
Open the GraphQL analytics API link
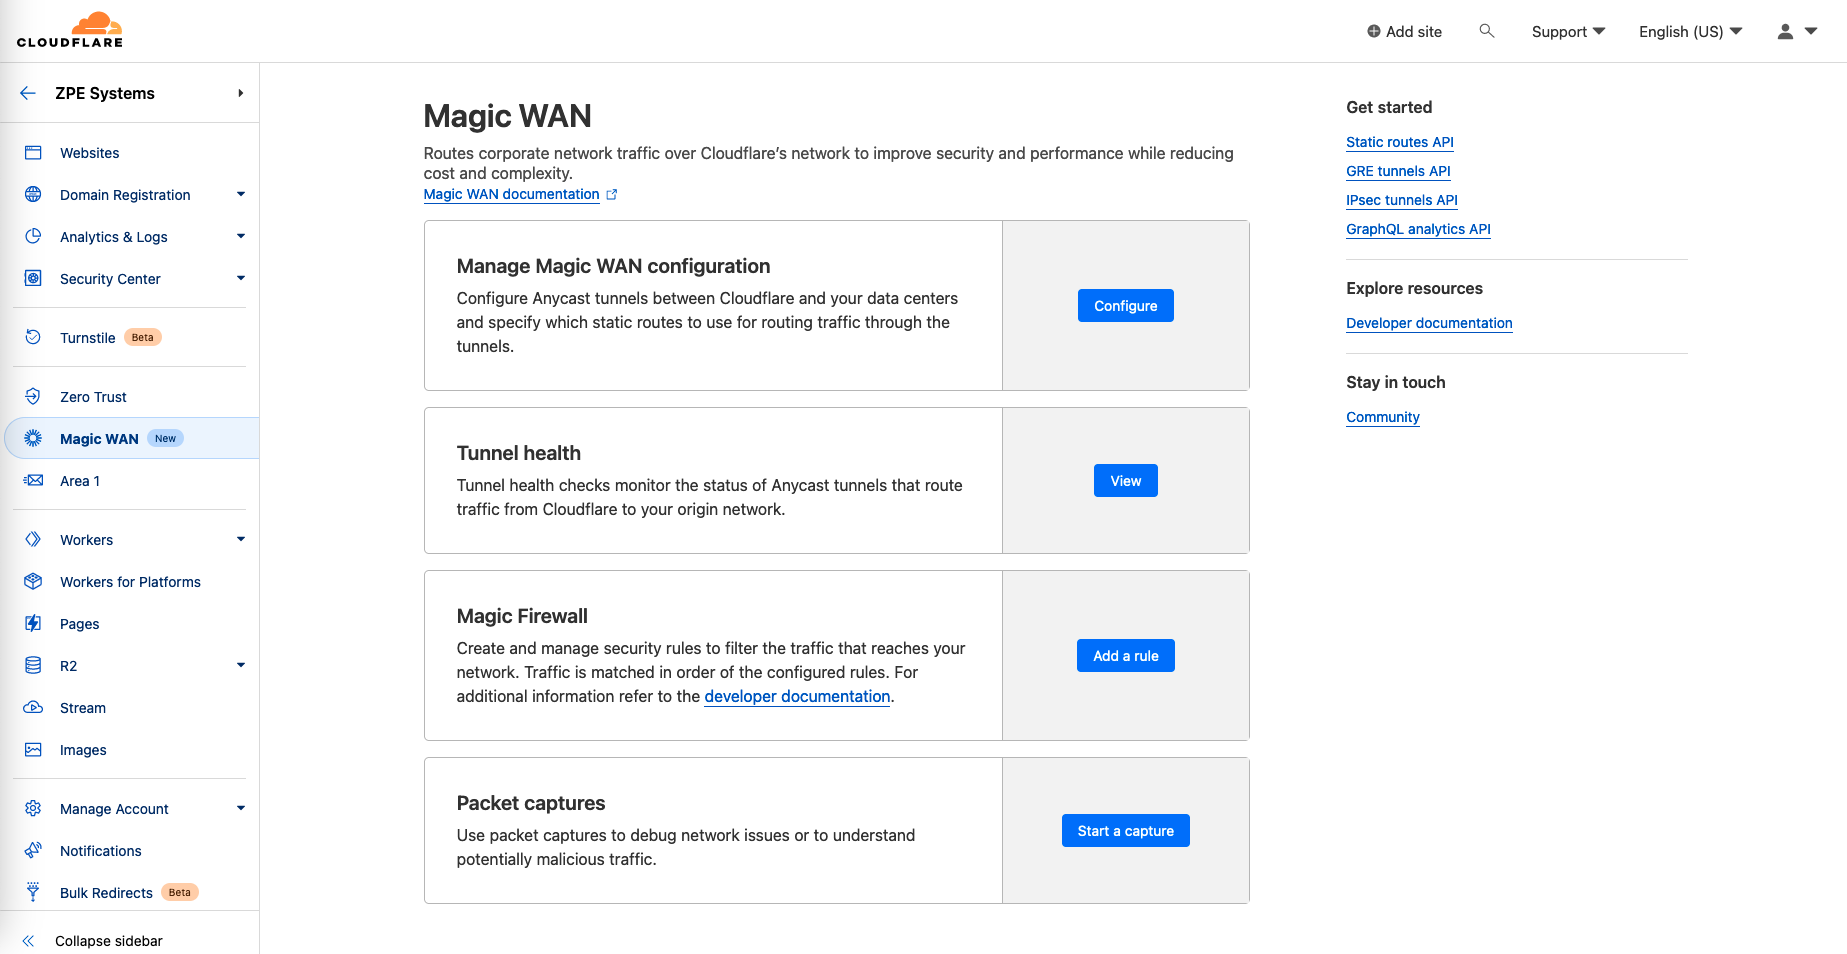click(1418, 229)
